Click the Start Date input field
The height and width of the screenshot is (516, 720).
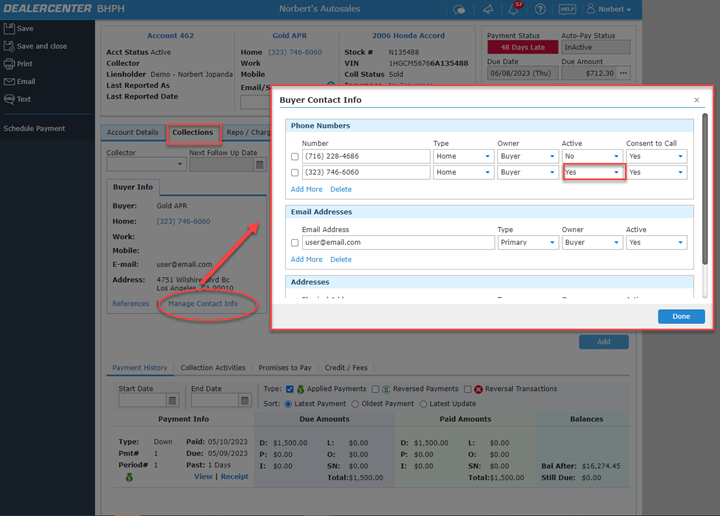coord(142,401)
